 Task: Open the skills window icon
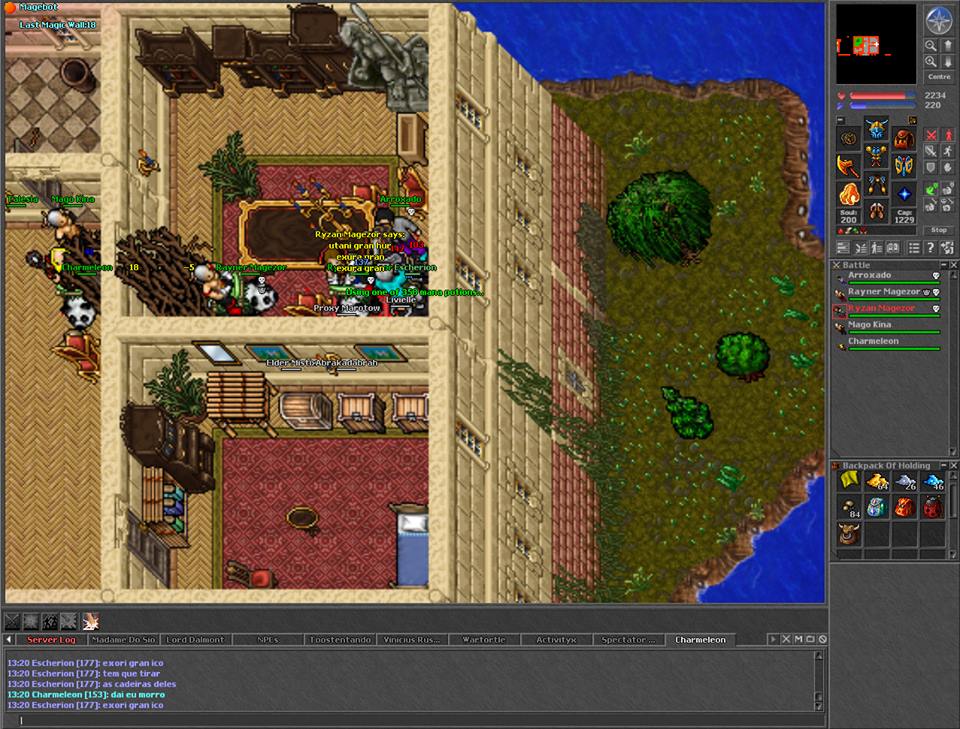(843, 247)
